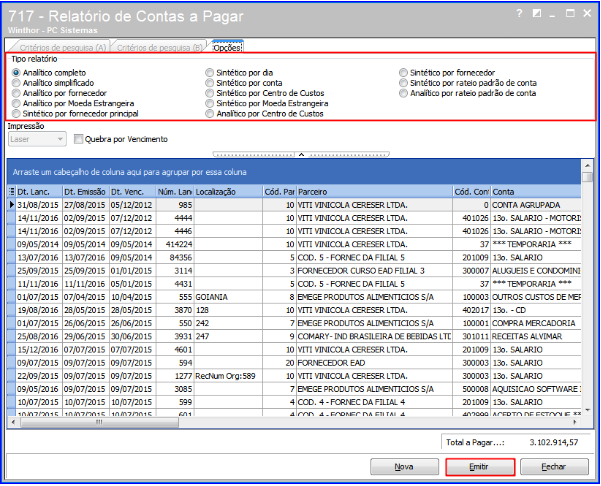Image resolution: width=601 pixels, height=486 pixels.
Task: Select row with Núm. Lanc 985
Action: 294,205
